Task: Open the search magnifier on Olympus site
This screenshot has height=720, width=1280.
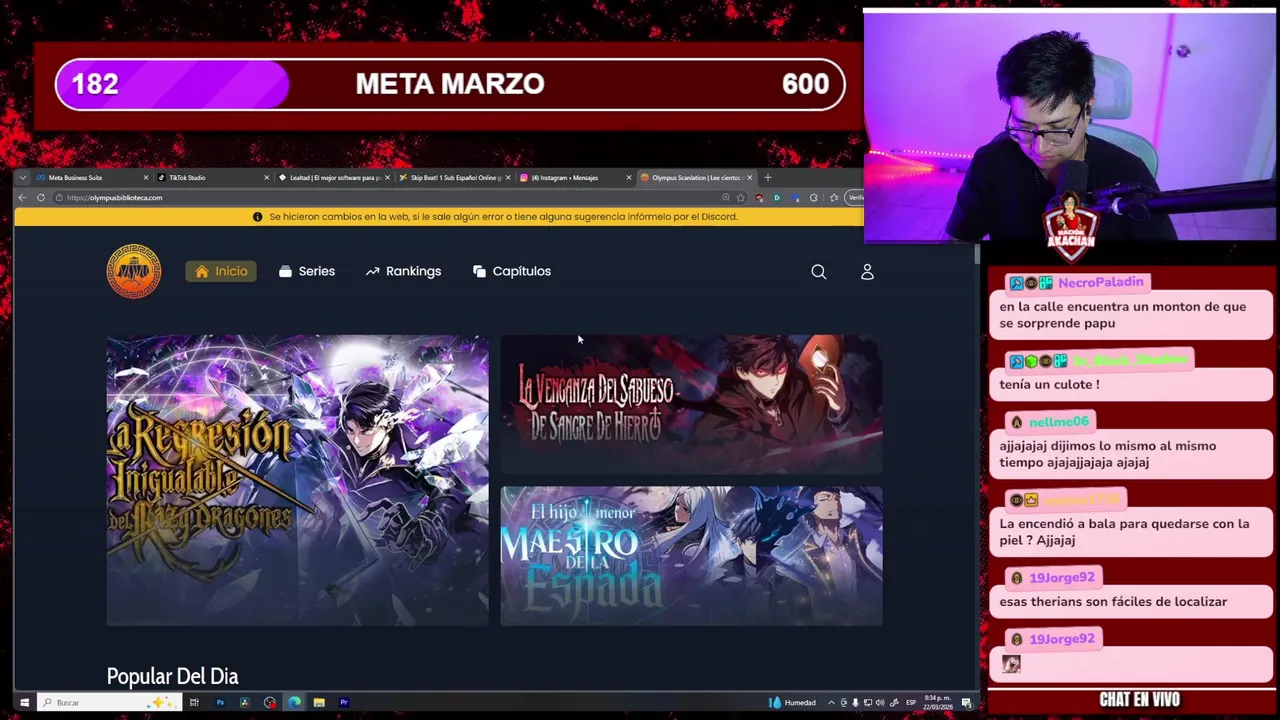Action: click(x=818, y=272)
